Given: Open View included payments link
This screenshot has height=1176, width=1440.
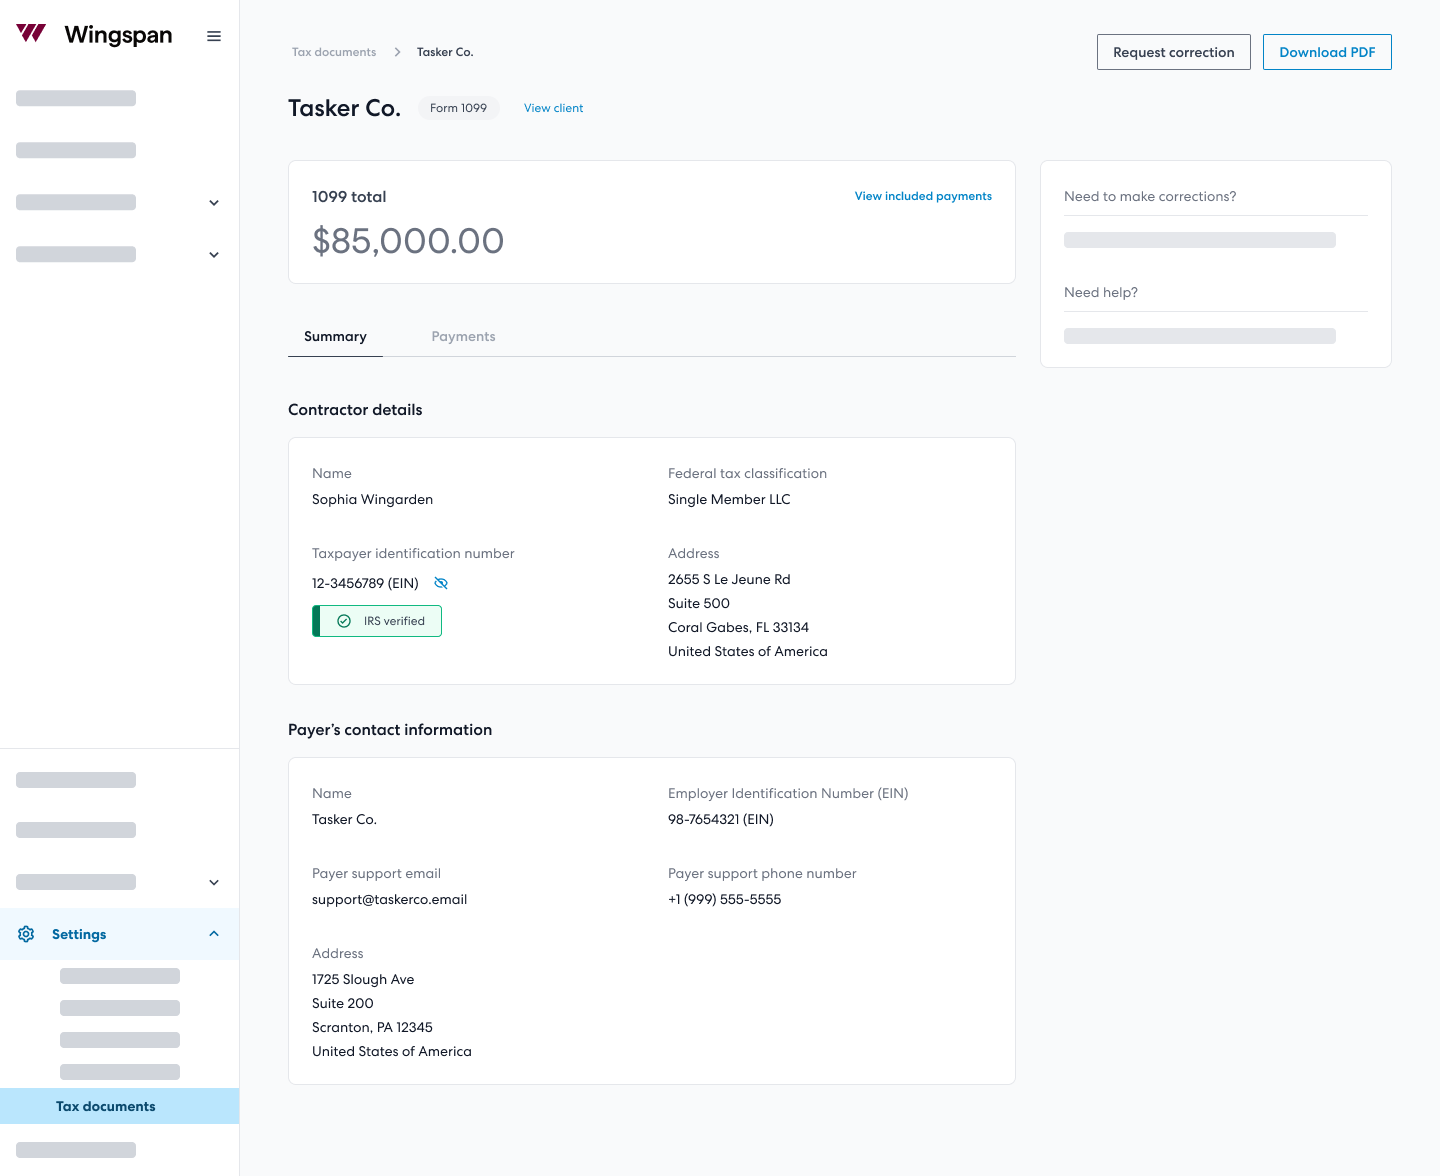Looking at the screenshot, I should tap(923, 196).
